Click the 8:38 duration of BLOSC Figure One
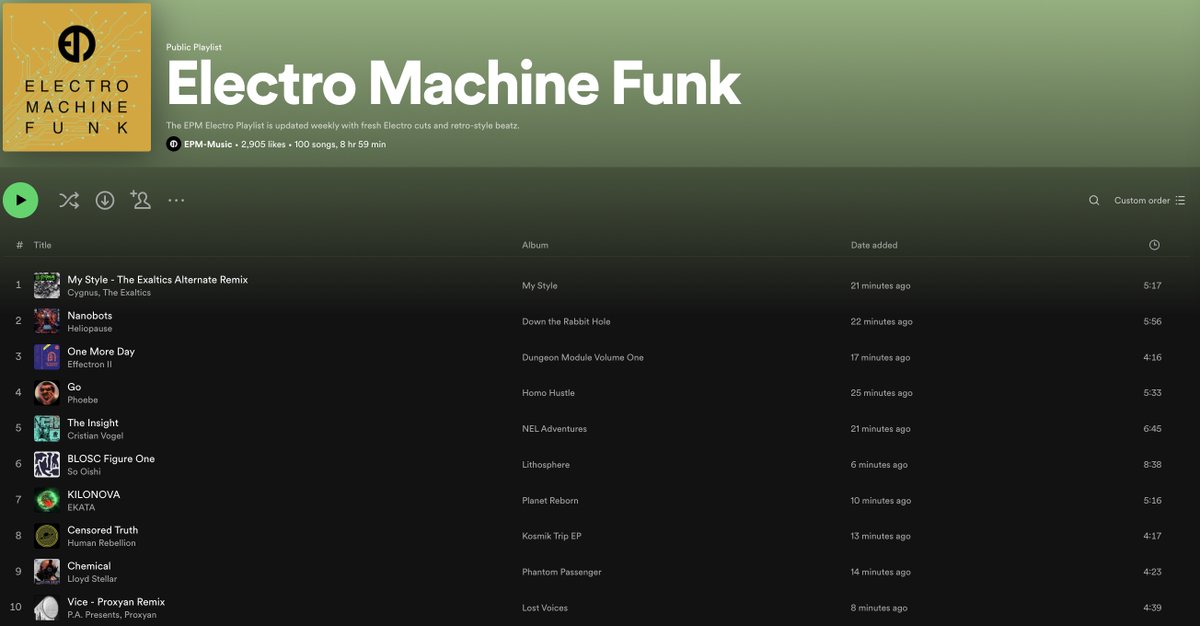Viewport: 1200px width, 626px height. click(x=1152, y=465)
